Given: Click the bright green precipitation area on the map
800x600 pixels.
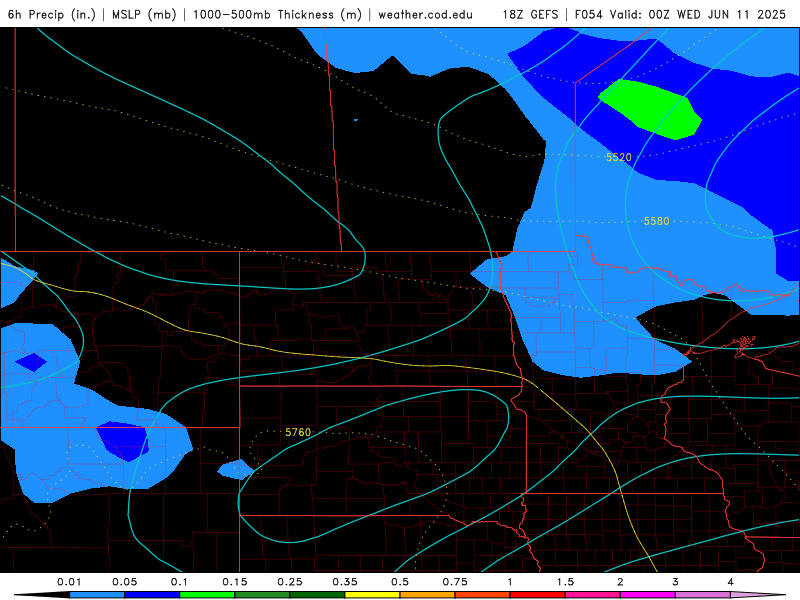Looking at the screenshot, I should pos(652,109).
